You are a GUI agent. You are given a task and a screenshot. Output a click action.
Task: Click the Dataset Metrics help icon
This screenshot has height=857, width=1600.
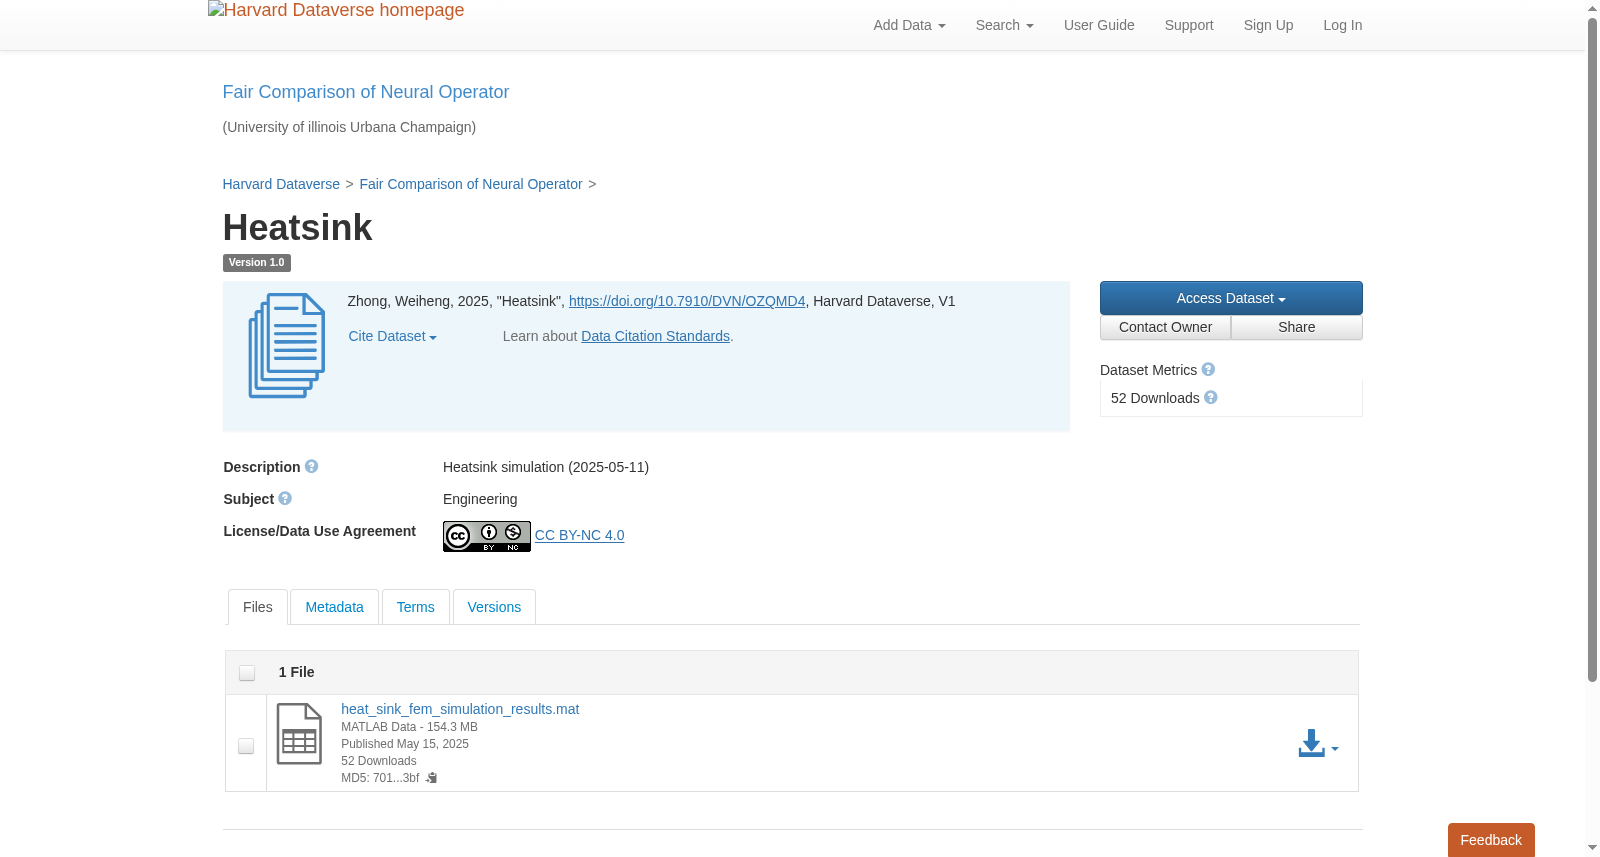(x=1208, y=370)
